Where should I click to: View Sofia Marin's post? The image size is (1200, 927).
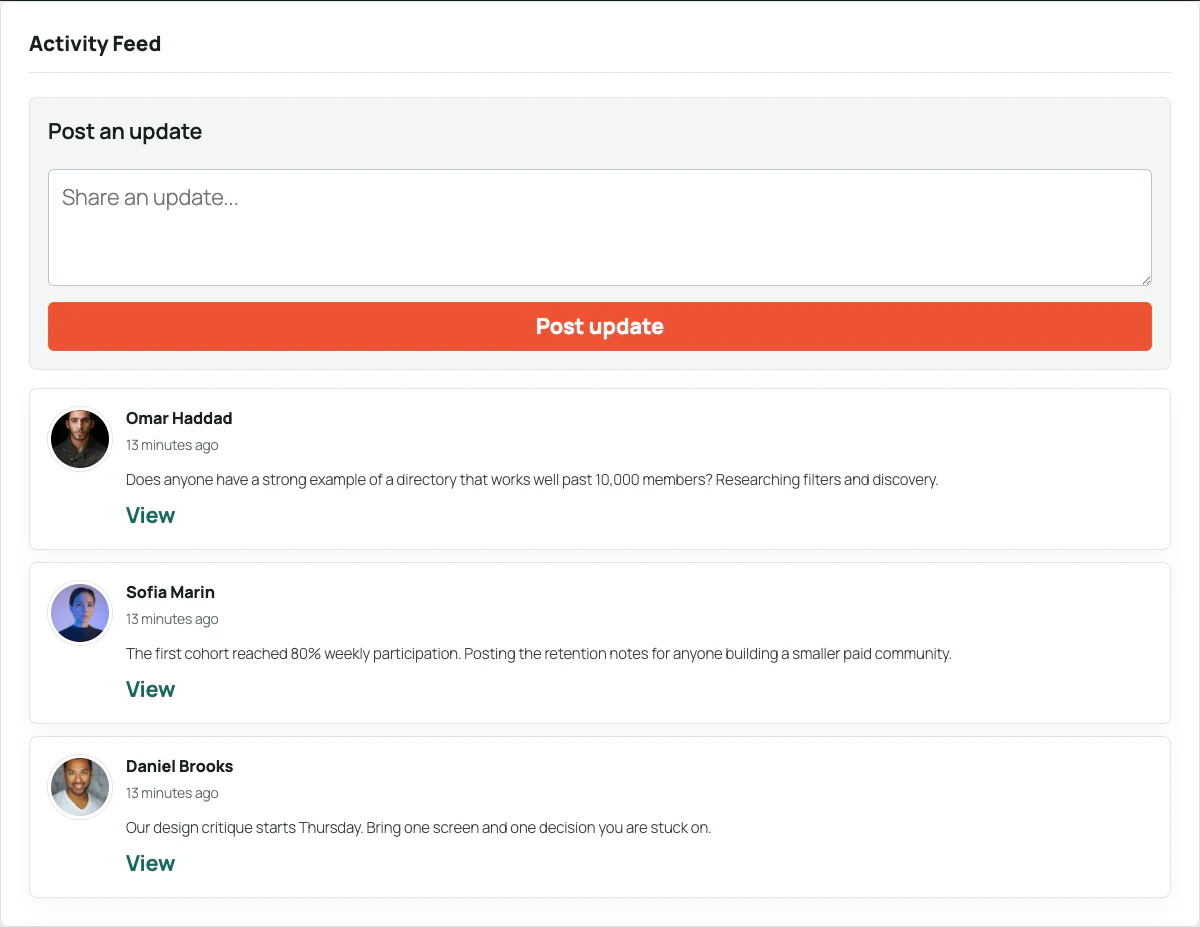pyautogui.click(x=150, y=690)
